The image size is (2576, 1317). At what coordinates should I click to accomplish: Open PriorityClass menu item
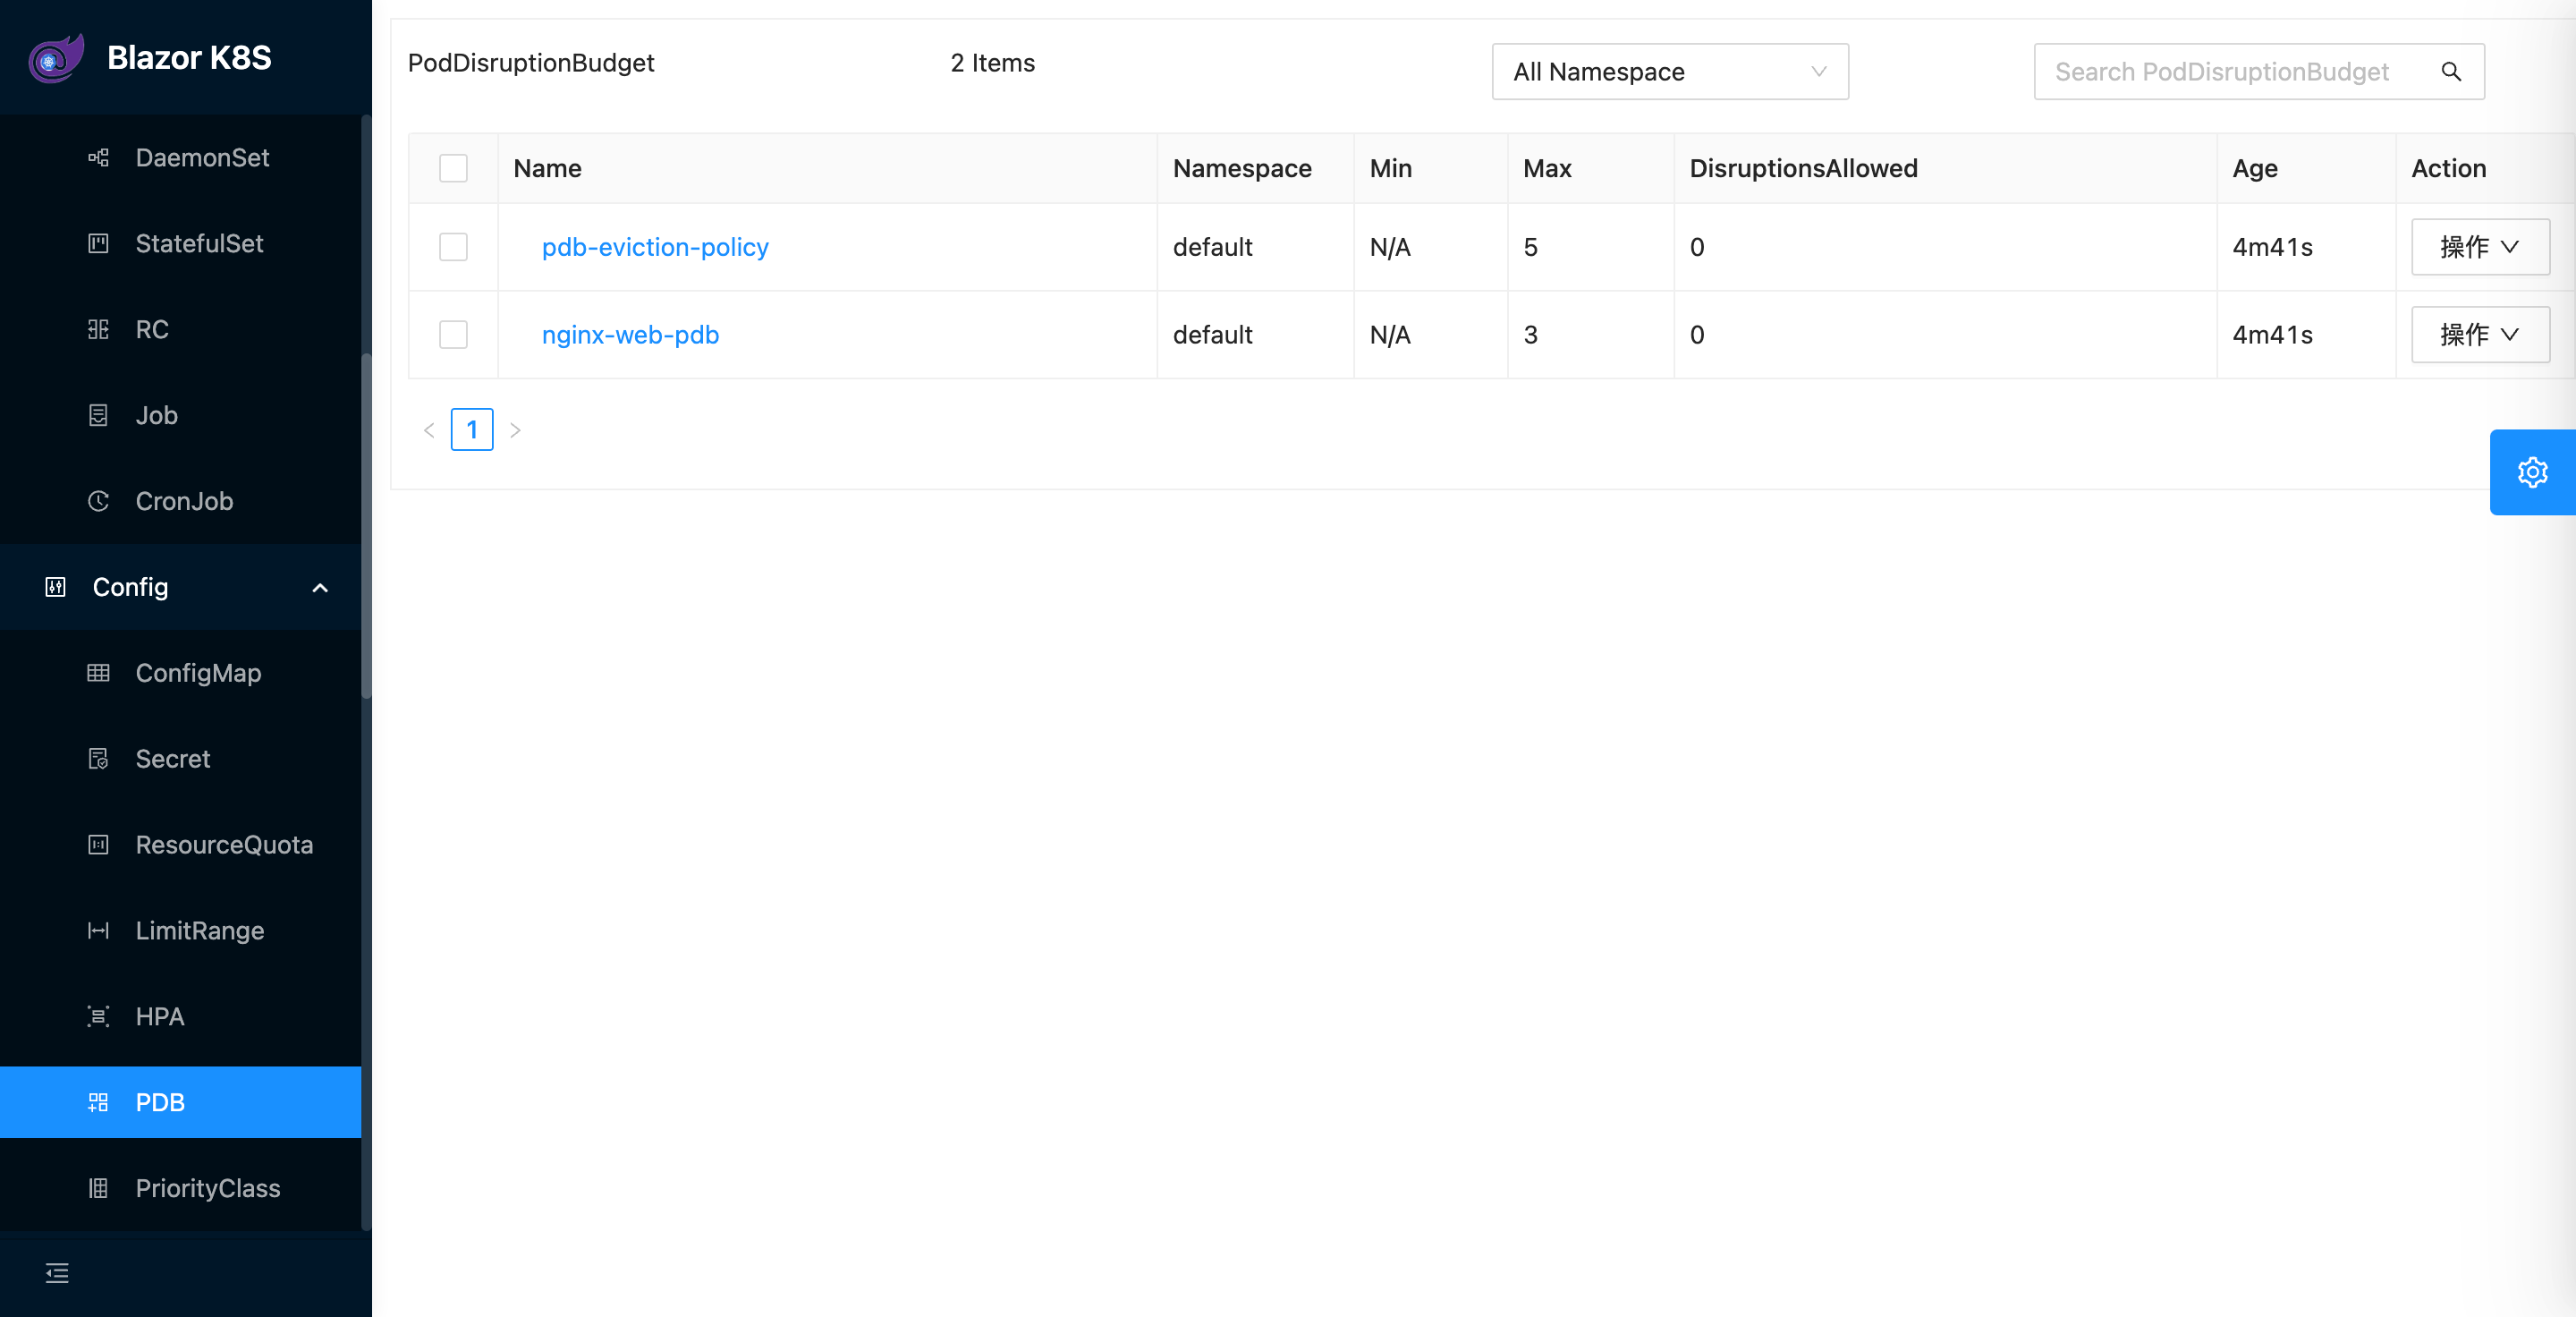[180, 1190]
